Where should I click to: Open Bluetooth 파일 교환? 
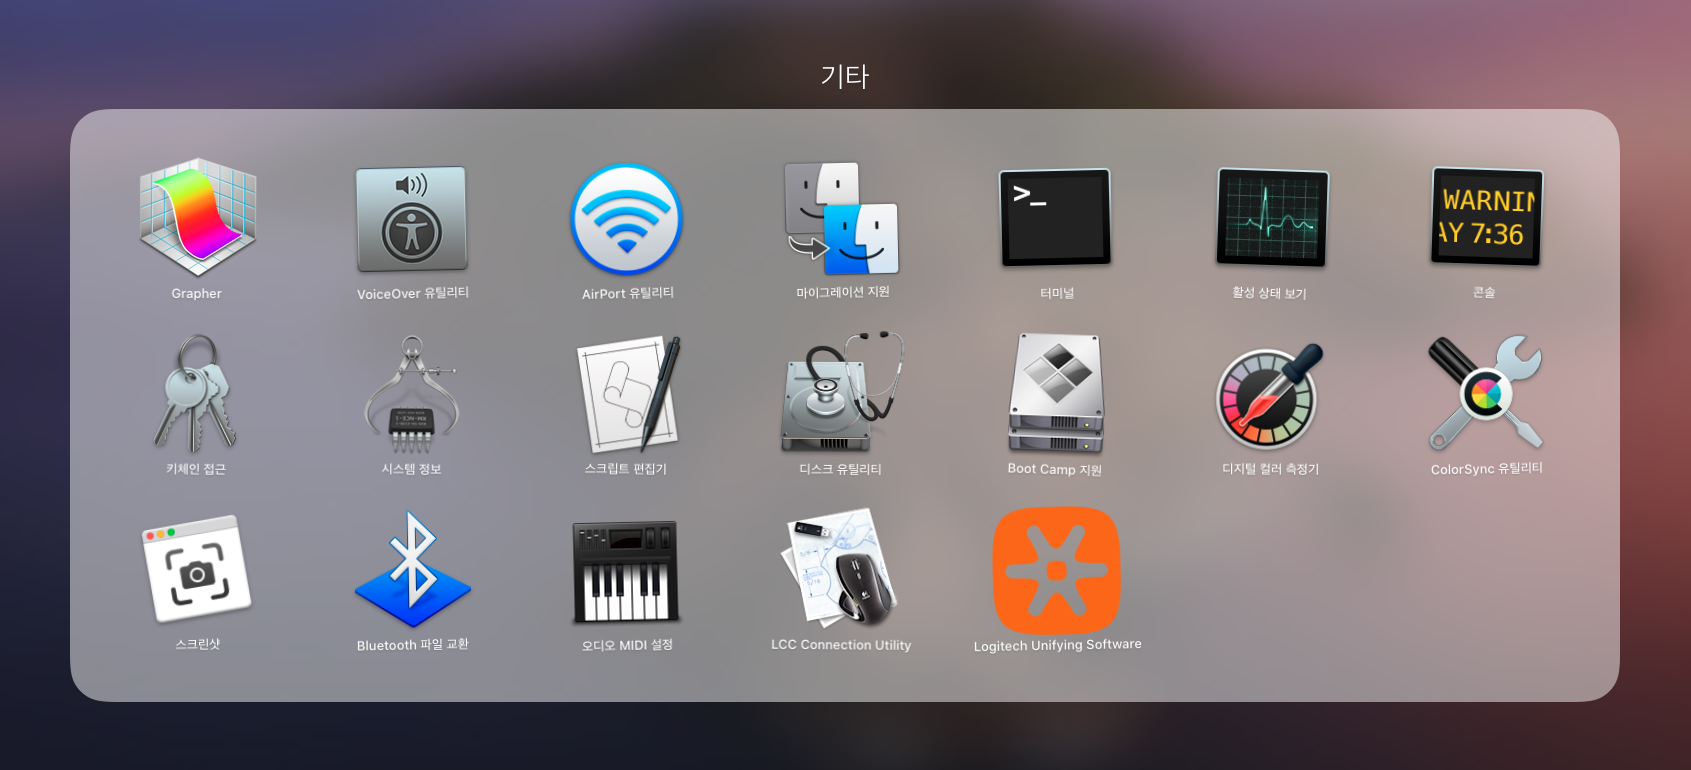(412, 570)
